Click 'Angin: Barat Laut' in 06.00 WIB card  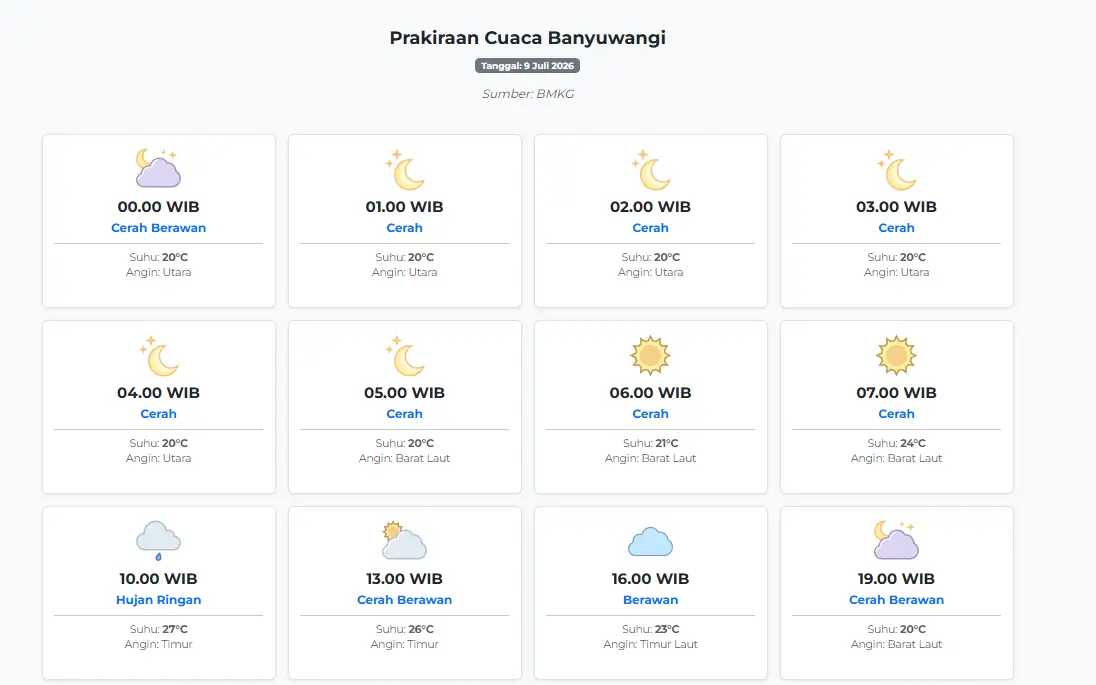click(651, 459)
